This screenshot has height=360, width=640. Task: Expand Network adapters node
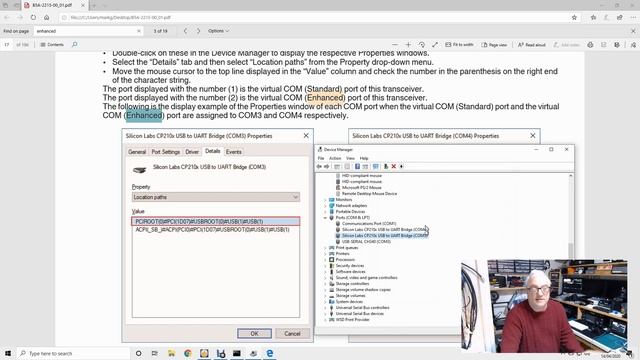pyautogui.click(x=325, y=206)
